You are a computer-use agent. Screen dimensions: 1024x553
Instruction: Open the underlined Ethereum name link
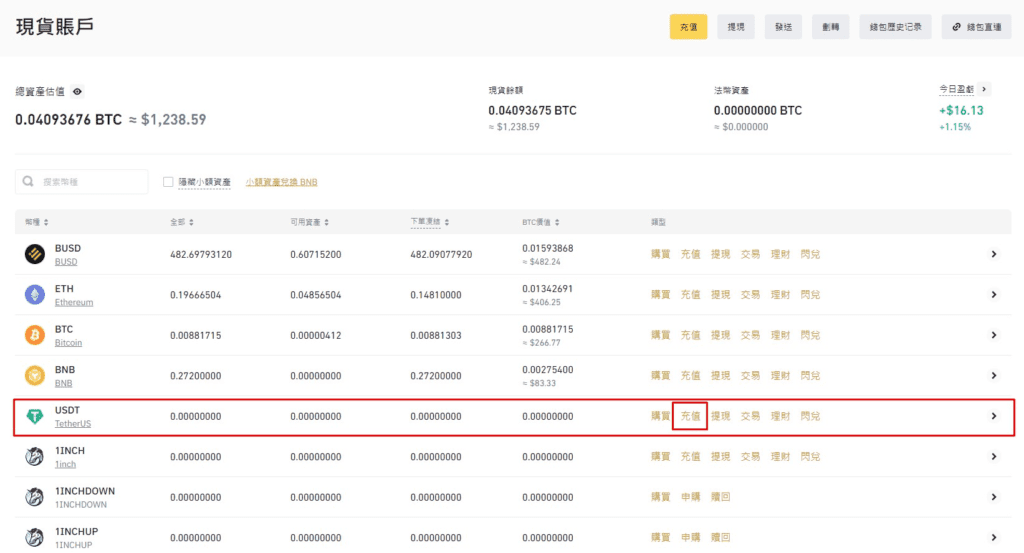(x=74, y=302)
